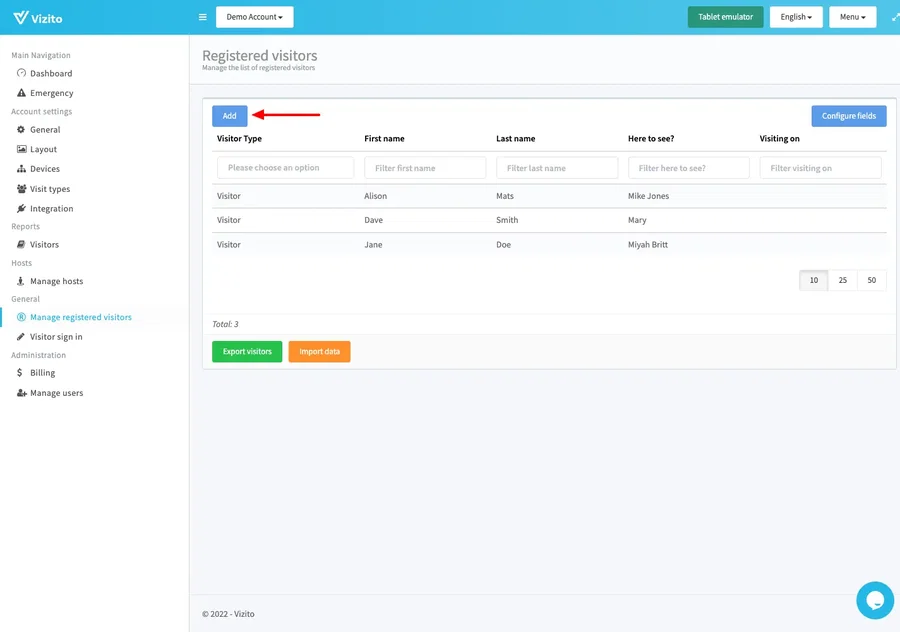Image resolution: width=900 pixels, height=632 pixels.
Task: Click the Visit types people icon
Action: point(21,189)
